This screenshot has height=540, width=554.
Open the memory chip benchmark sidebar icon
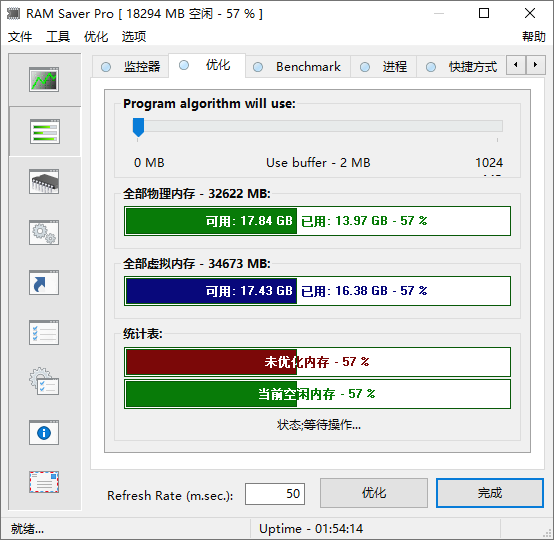[44, 182]
